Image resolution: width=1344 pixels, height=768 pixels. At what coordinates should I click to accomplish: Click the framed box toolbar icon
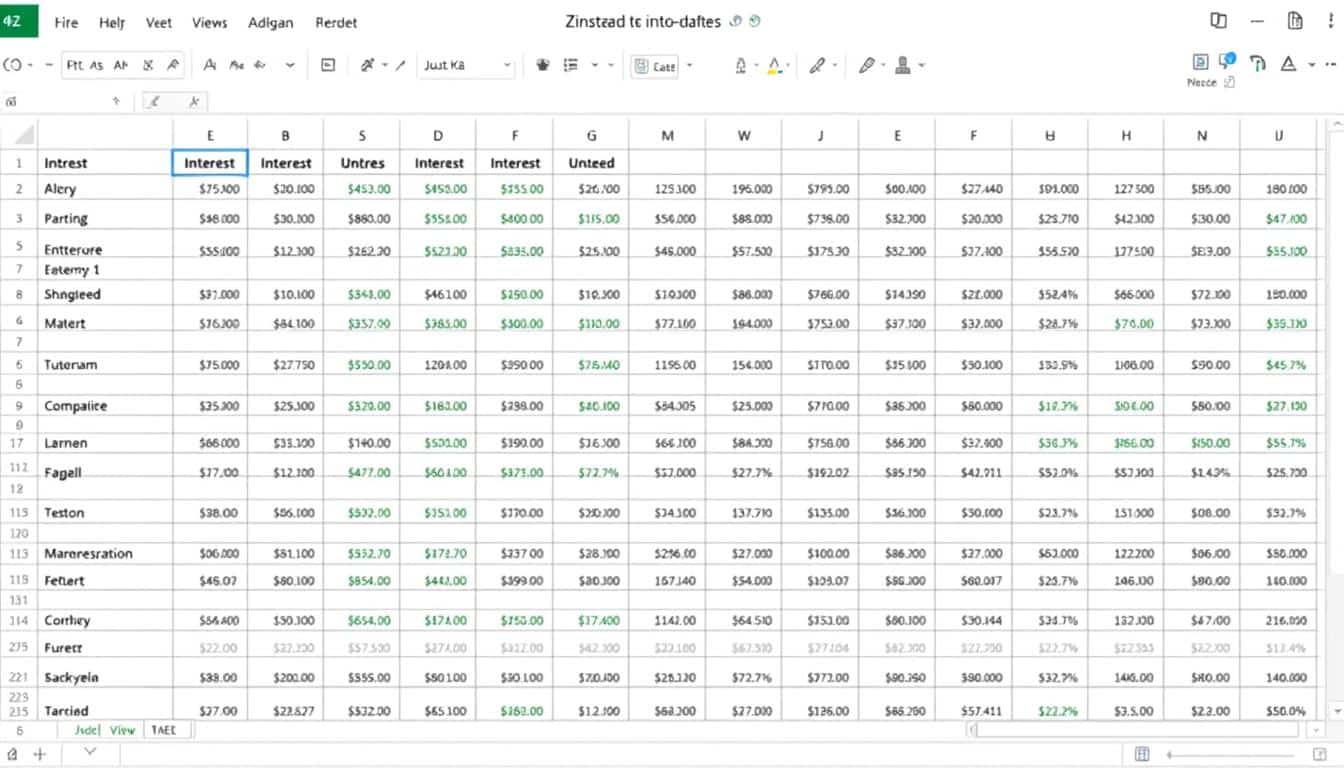click(328, 65)
